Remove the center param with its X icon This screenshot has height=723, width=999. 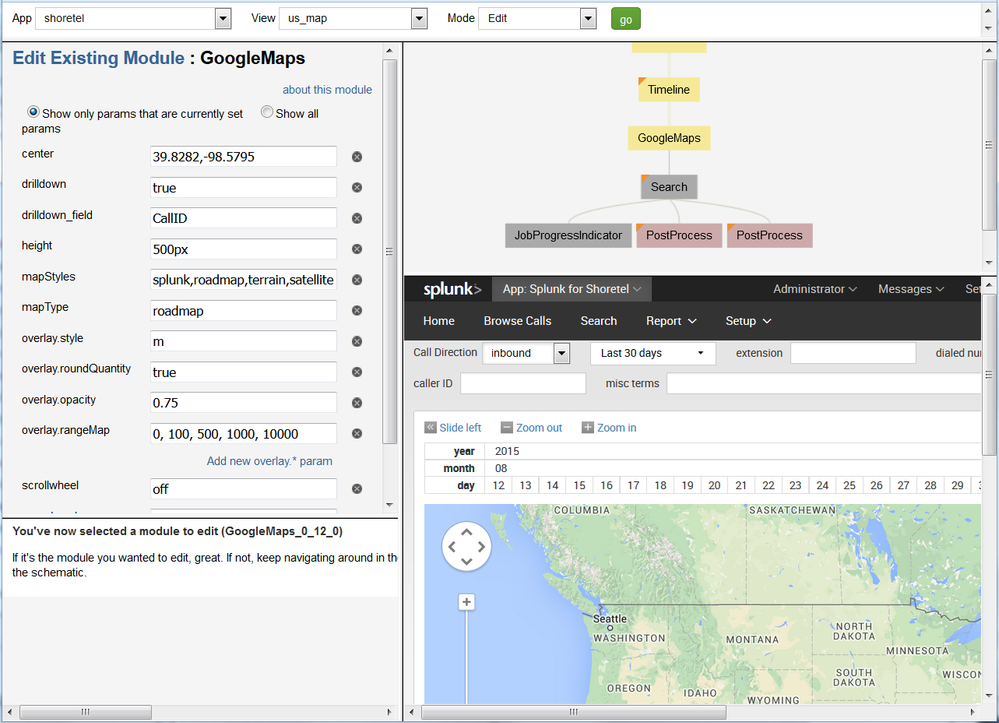coord(357,157)
